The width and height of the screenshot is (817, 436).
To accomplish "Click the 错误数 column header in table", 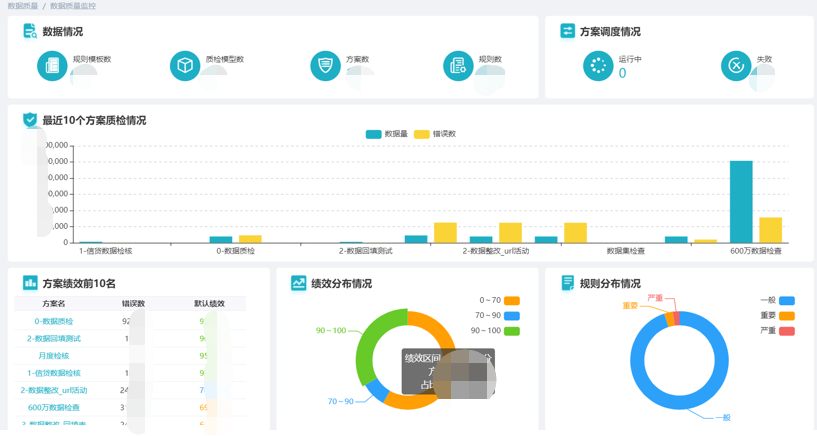I will click(x=133, y=304).
